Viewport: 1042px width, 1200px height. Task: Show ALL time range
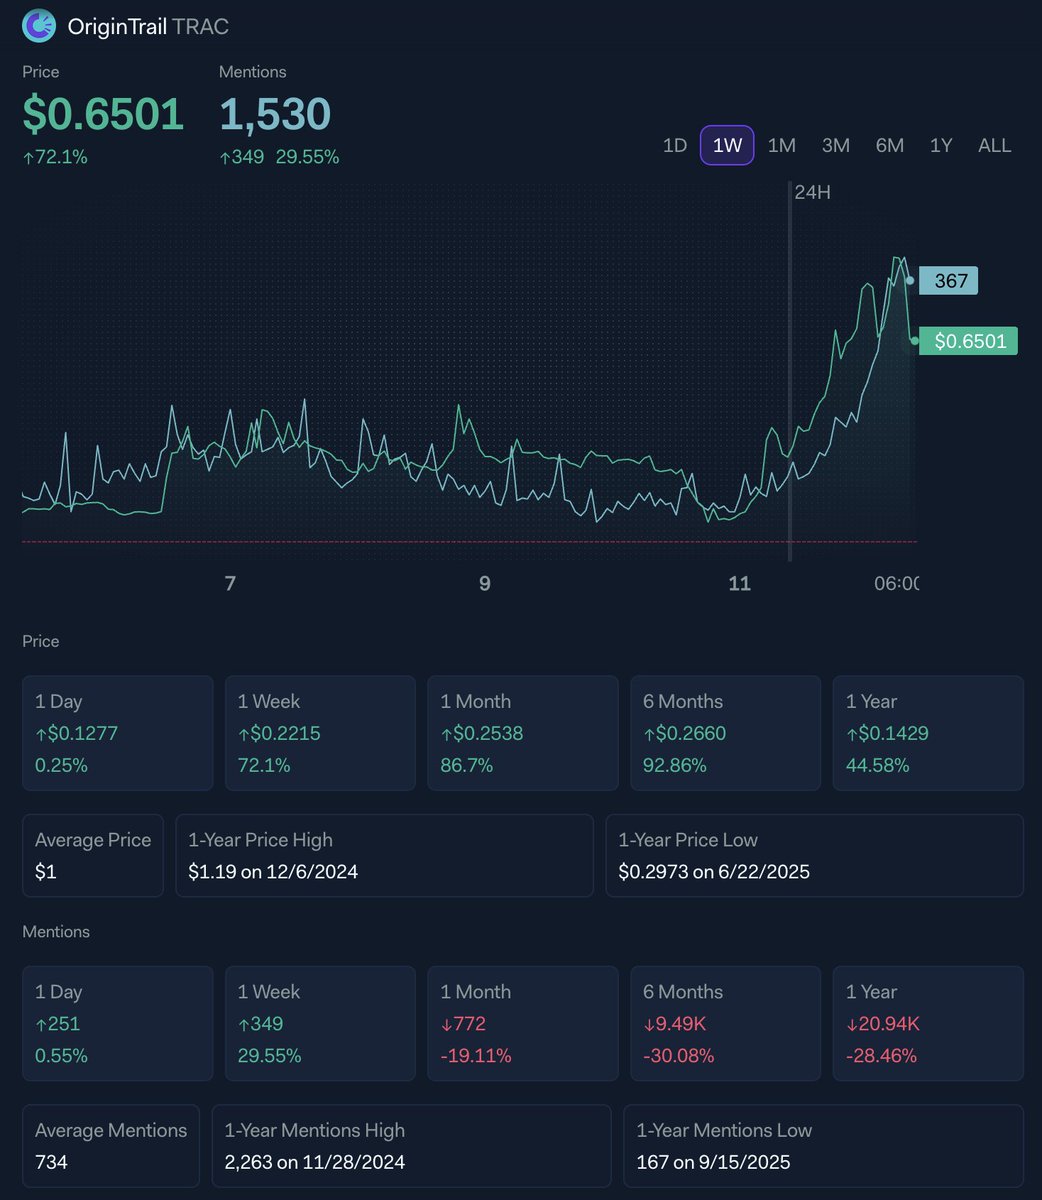click(995, 145)
